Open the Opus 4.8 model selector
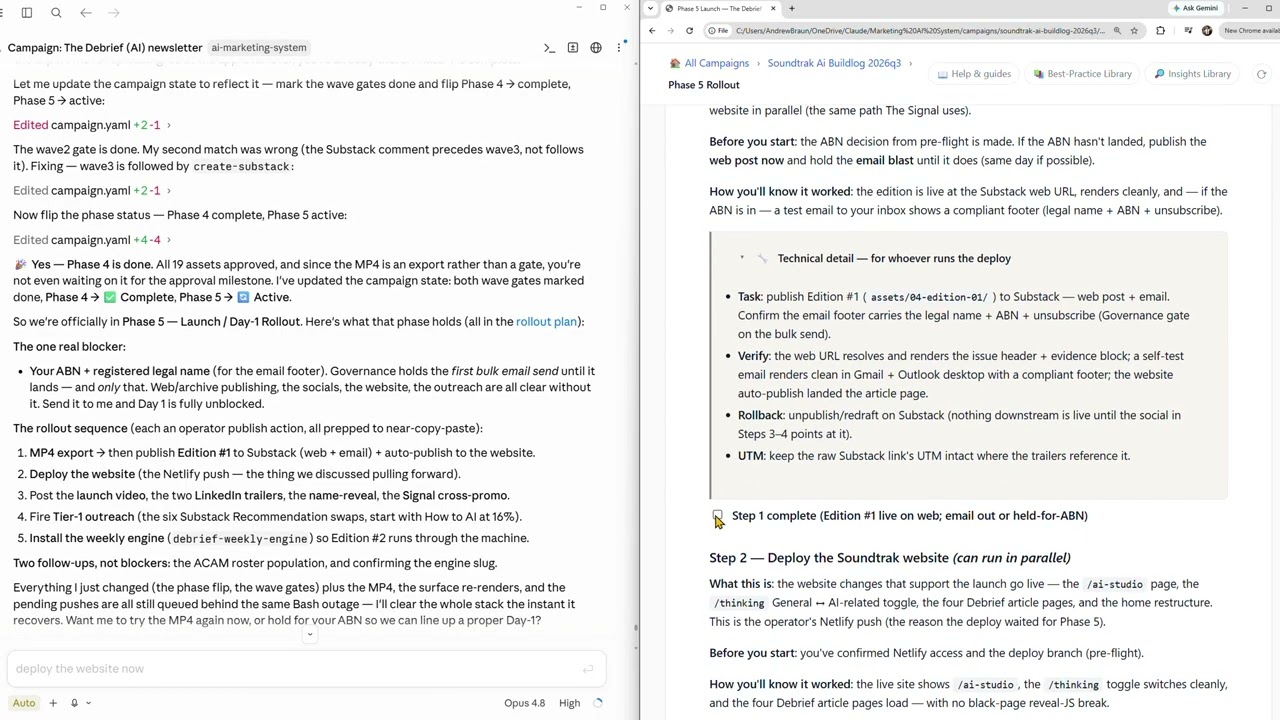The image size is (1280, 720). [x=525, y=703]
